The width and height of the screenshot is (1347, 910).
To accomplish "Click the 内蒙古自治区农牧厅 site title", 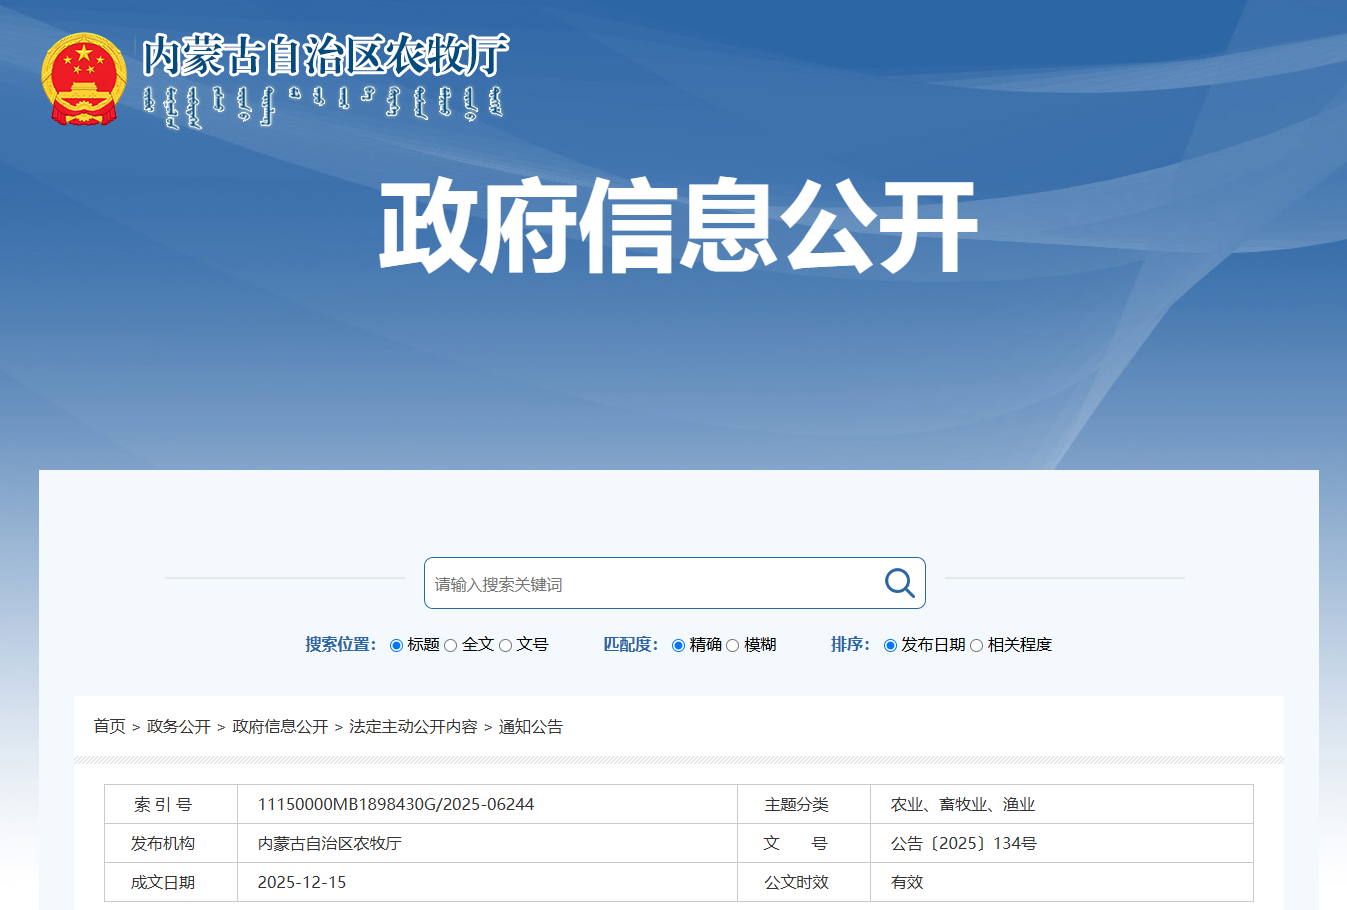I will click(325, 55).
